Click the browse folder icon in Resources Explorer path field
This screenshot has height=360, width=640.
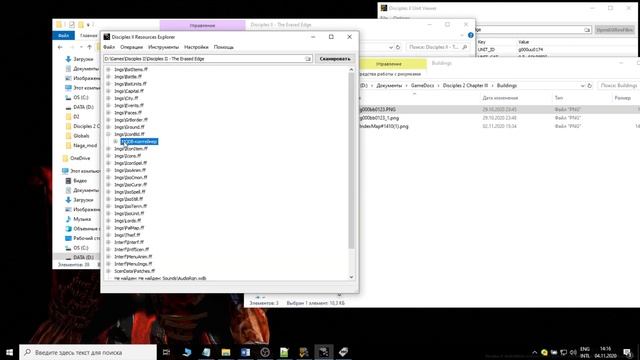pos(308,59)
